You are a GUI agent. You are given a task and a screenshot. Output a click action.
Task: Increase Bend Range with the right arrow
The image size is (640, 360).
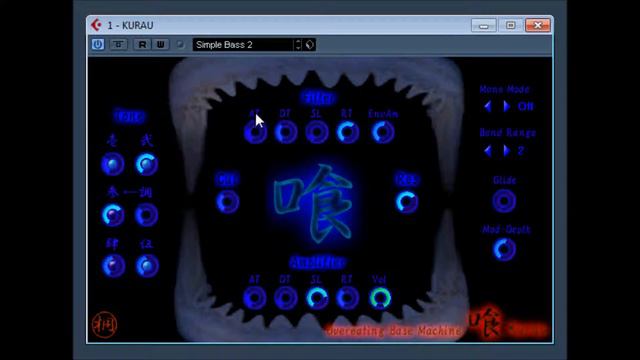click(x=506, y=151)
